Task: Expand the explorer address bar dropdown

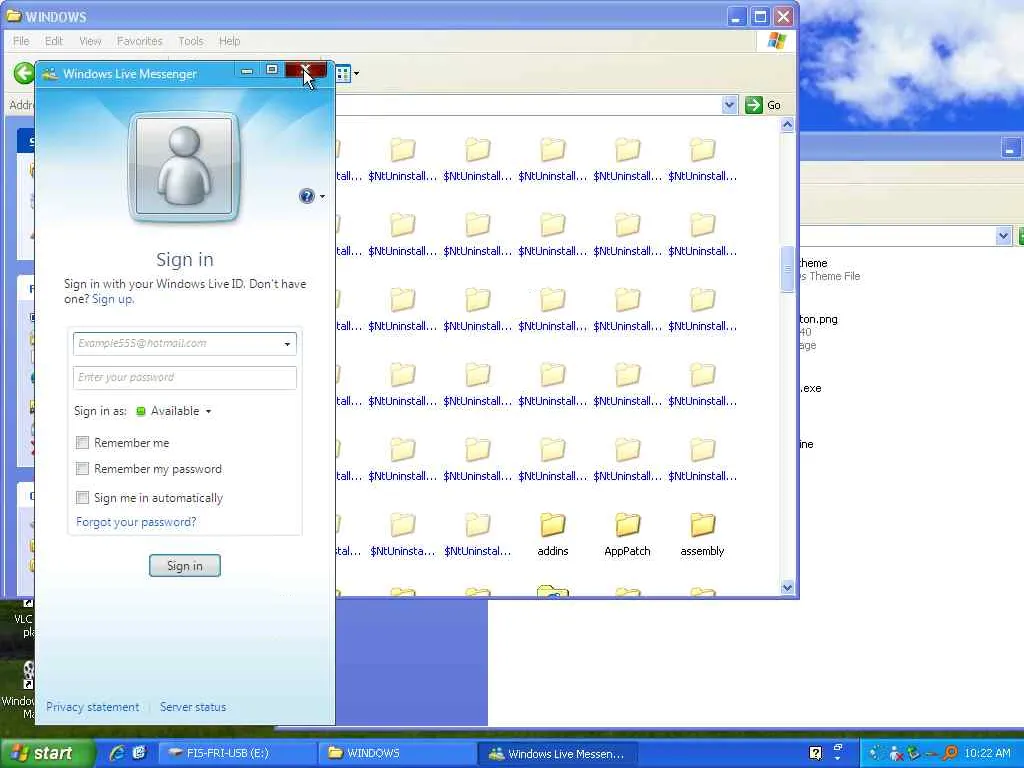Action: pos(729,104)
